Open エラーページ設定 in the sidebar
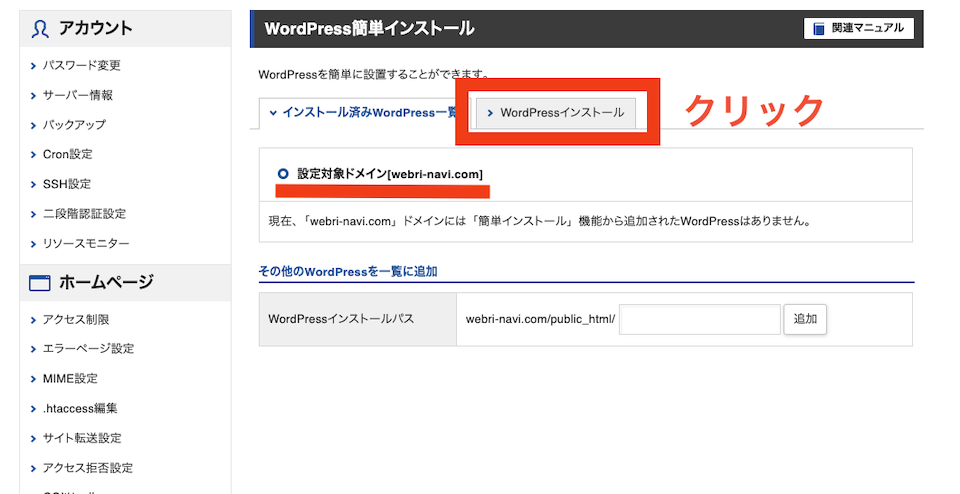 pyautogui.click(x=88, y=348)
